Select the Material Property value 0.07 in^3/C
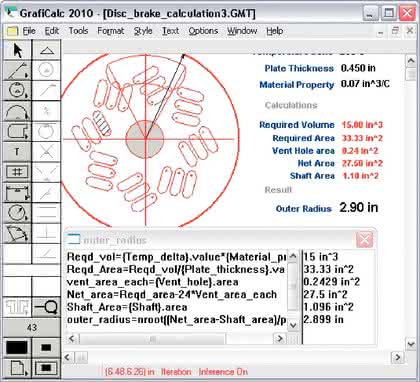 pyautogui.click(x=365, y=84)
